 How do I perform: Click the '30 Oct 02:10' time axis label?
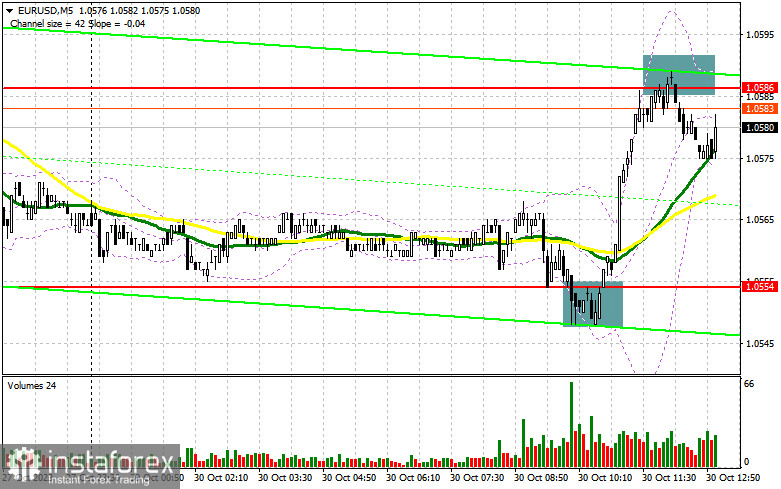tap(221, 478)
